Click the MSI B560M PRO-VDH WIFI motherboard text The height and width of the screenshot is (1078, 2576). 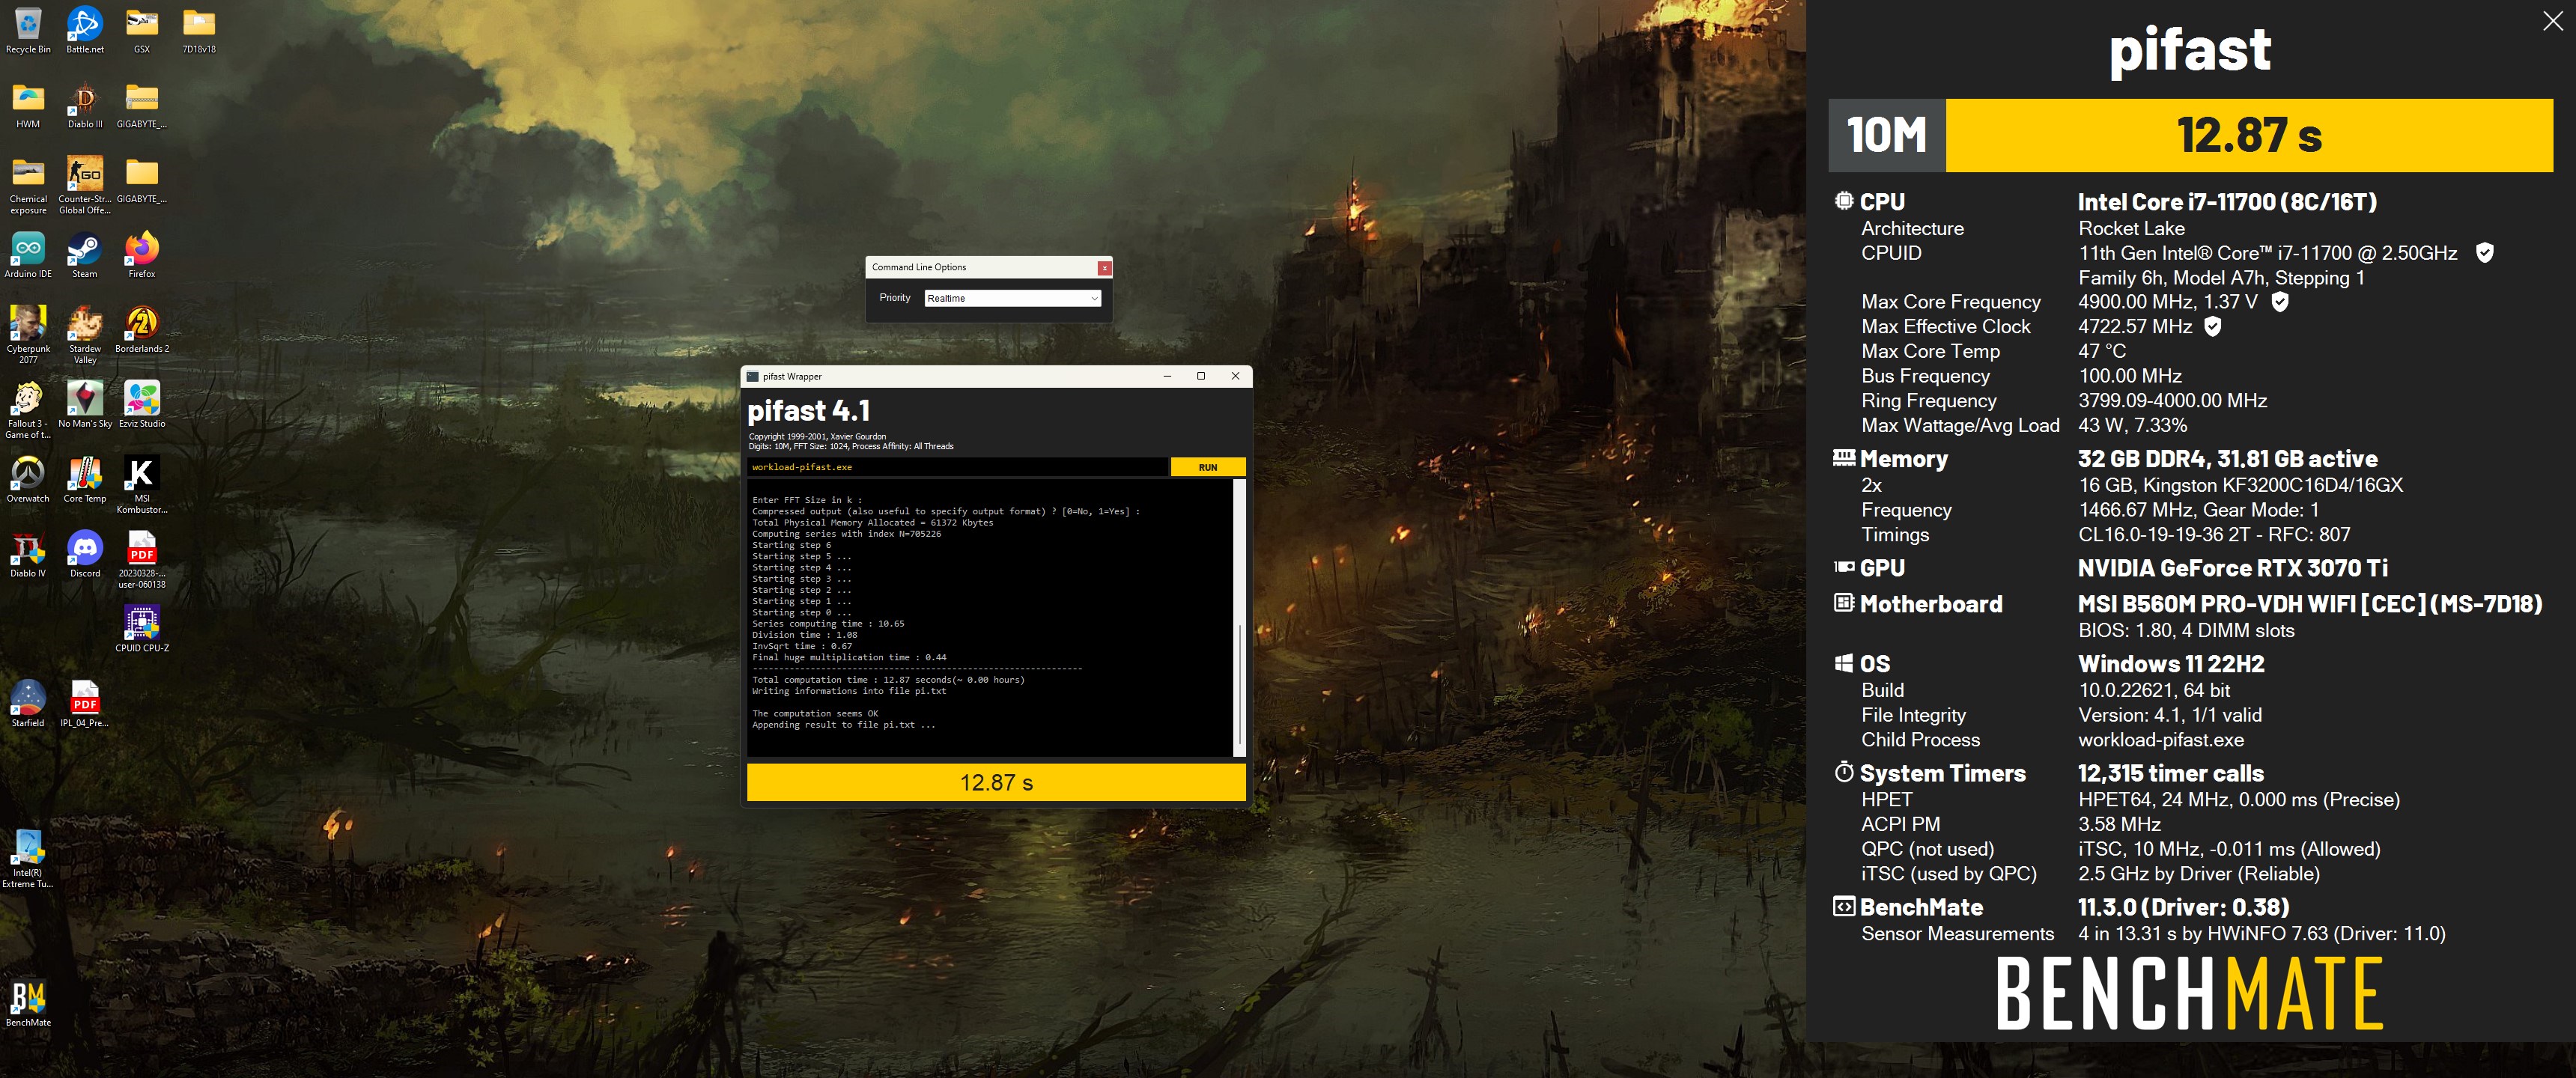[2310, 604]
